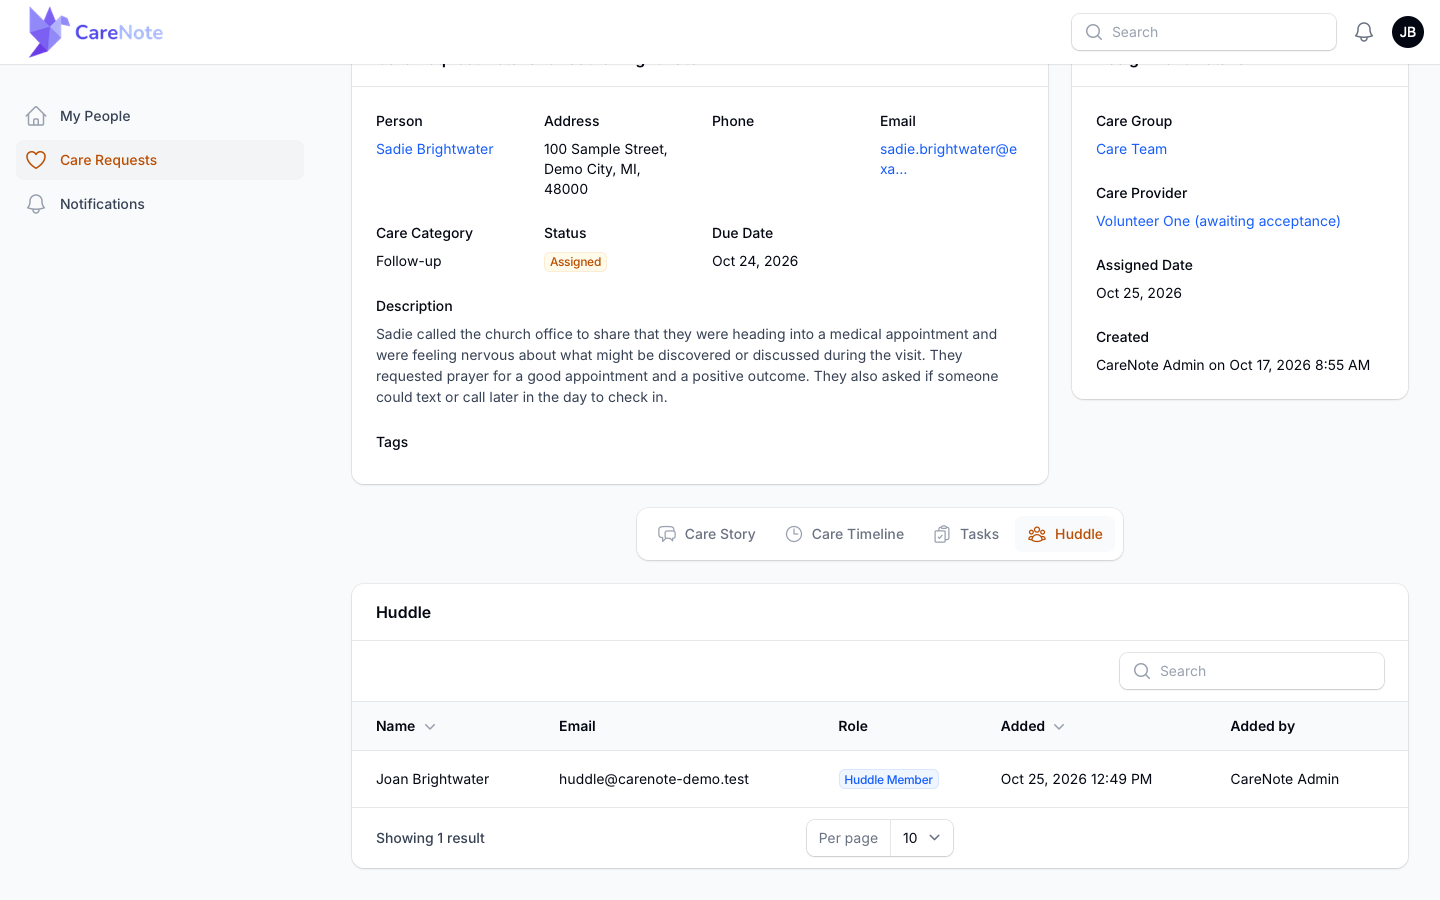
Task: Click the Tags label
Action: tap(392, 442)
